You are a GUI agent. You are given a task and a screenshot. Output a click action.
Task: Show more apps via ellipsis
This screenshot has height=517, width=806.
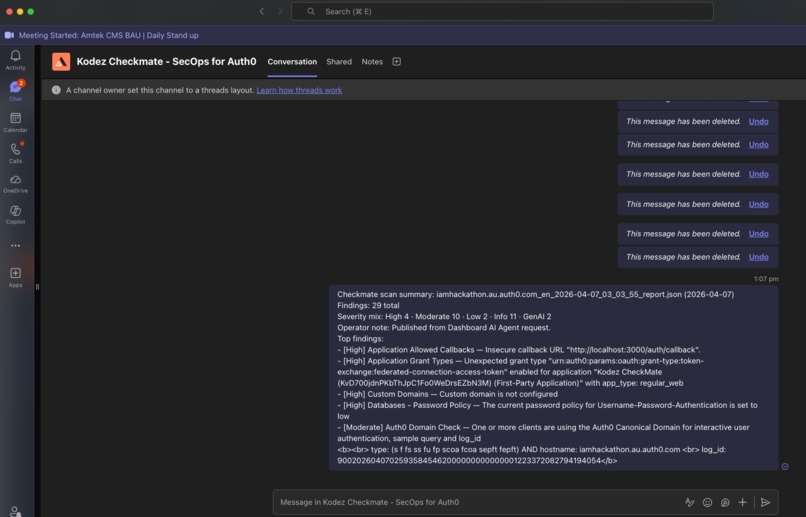click(15, 246)
